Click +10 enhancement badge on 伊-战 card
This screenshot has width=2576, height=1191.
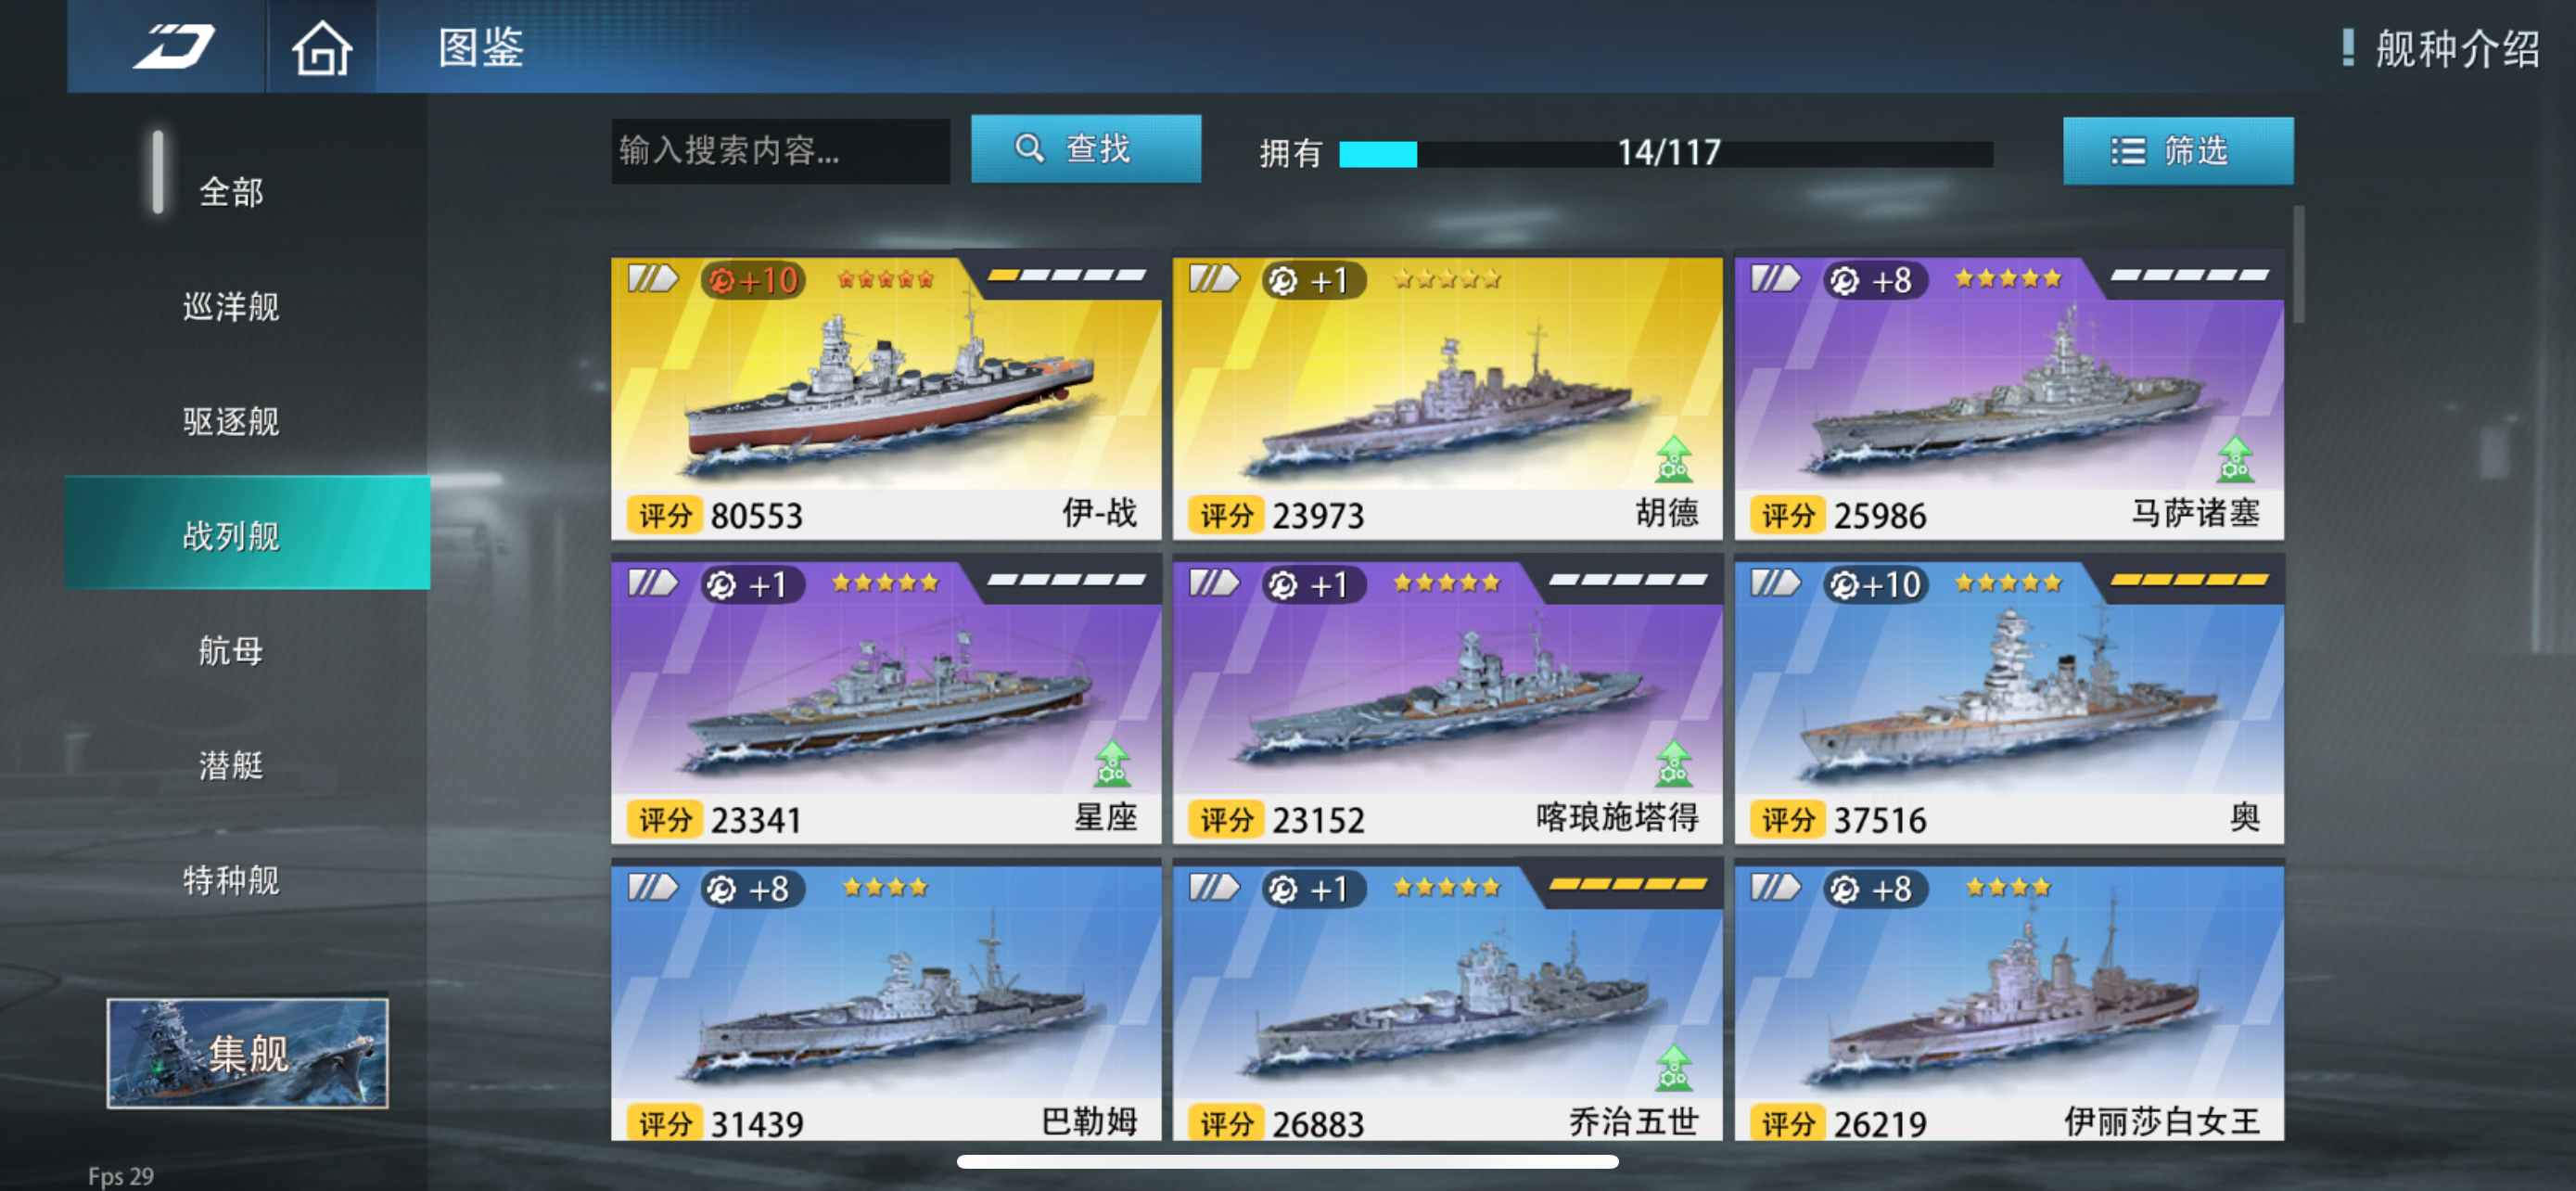753,280
